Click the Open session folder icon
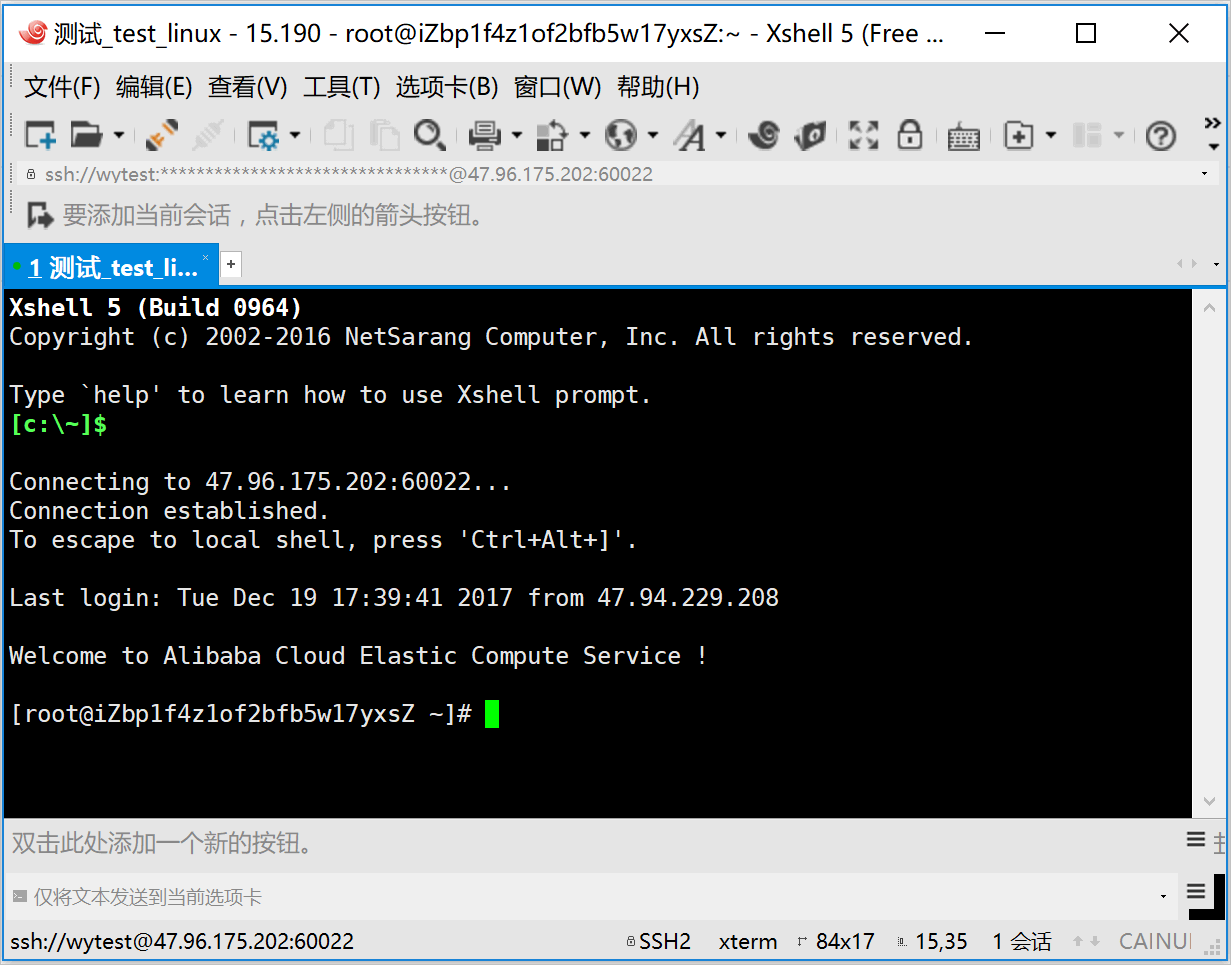Screen dimensions: 1231x965 (87, 135)
